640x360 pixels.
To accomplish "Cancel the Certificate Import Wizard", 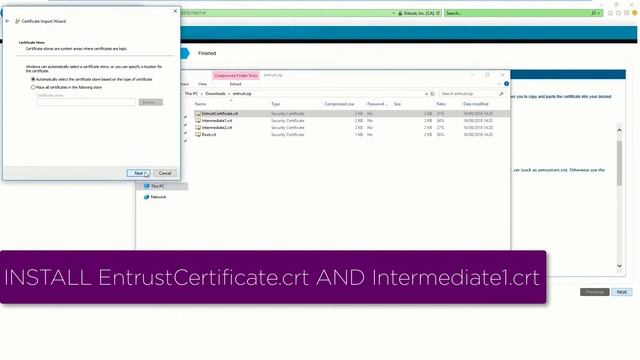I will pos(165,173).
